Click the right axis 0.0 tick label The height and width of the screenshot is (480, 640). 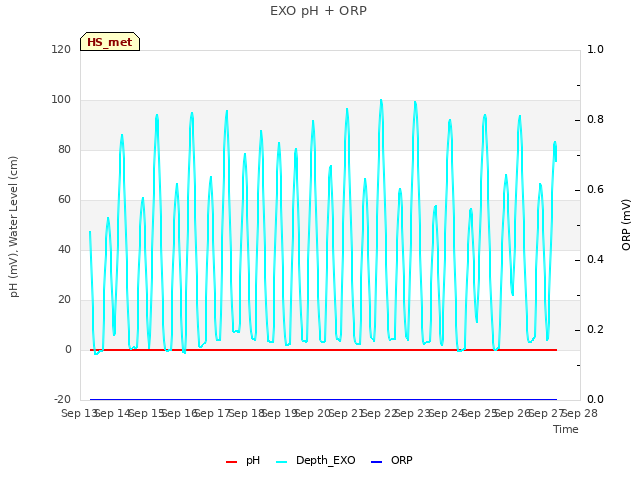coord(595,399)
